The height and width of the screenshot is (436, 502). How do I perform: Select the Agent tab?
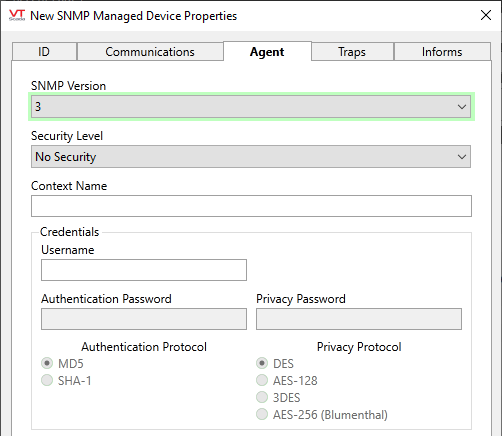tap(267, 51)
